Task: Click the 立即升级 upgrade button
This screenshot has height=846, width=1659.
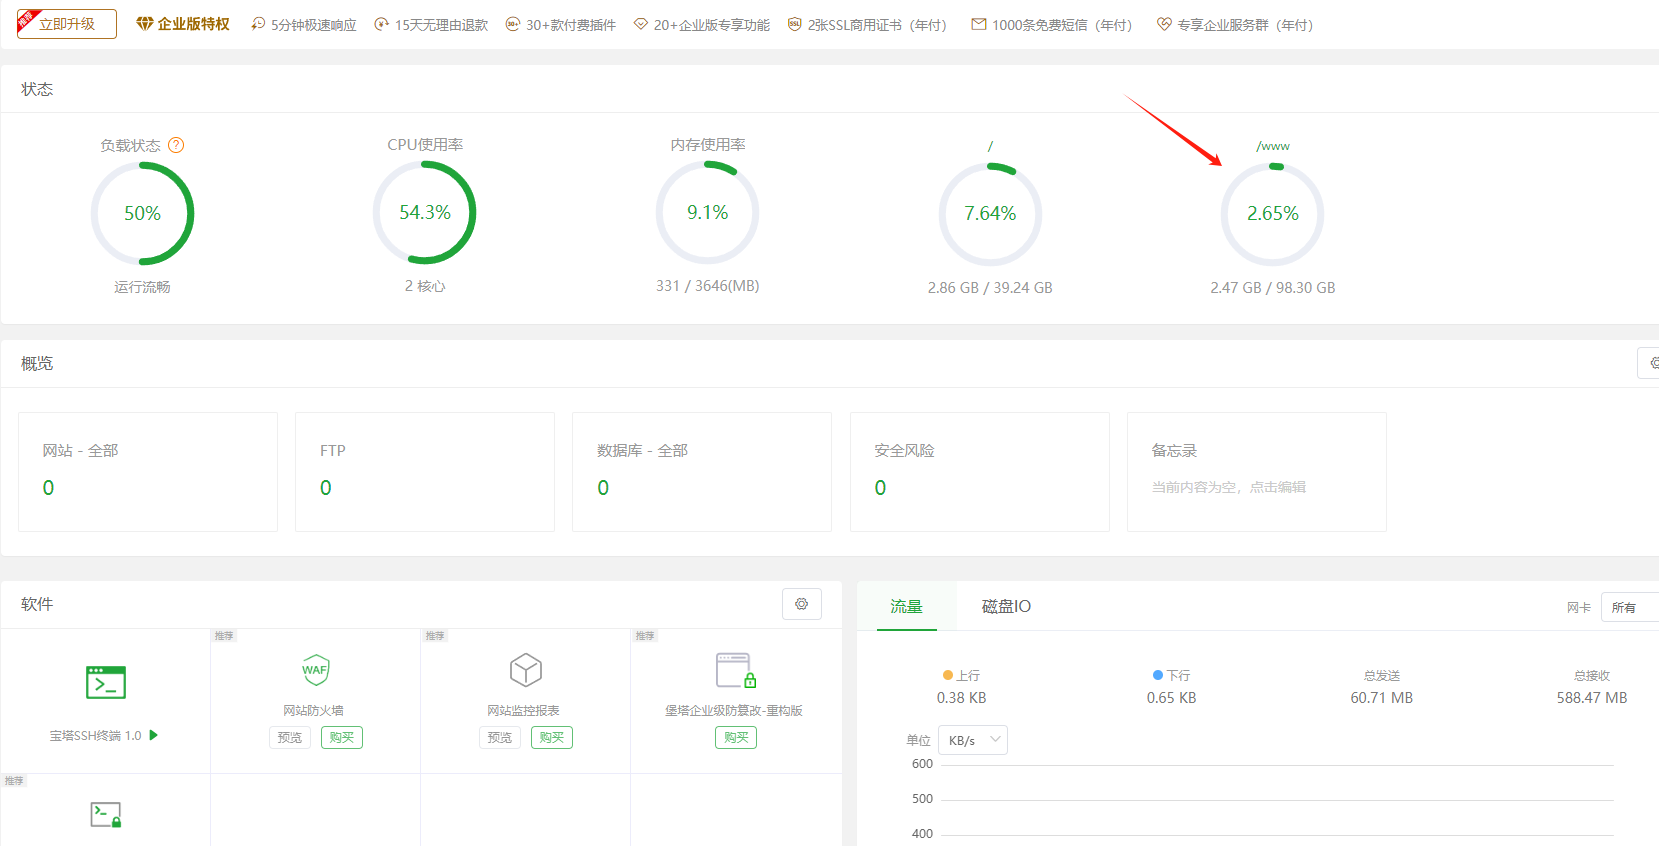Action: (67, 24)
